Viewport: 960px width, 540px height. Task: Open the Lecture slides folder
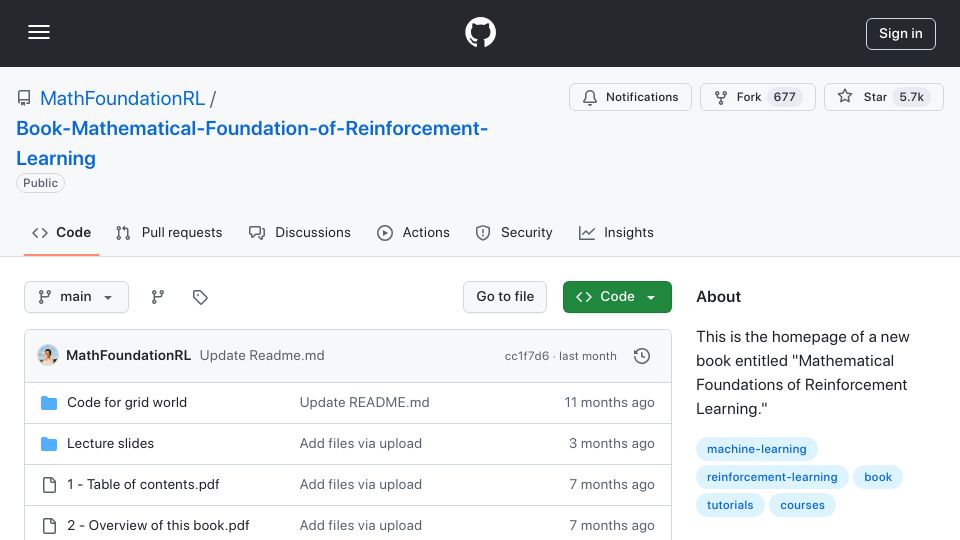click(x=110, y=443)
